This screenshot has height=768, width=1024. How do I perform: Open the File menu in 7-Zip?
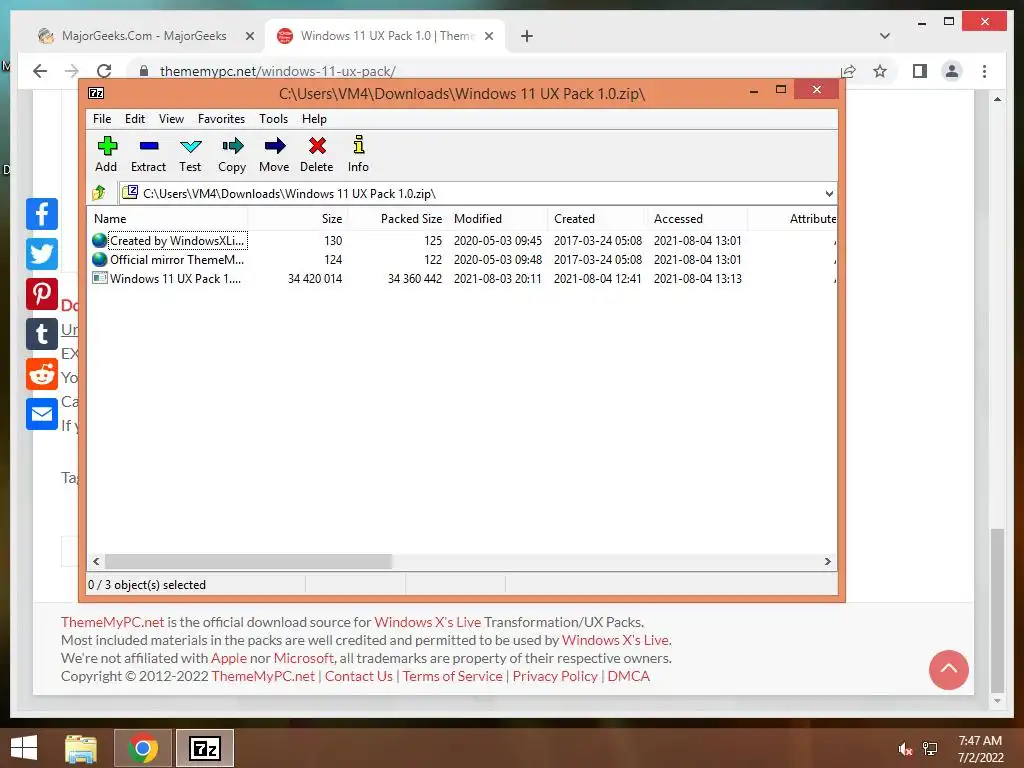(x=102, y=119)
